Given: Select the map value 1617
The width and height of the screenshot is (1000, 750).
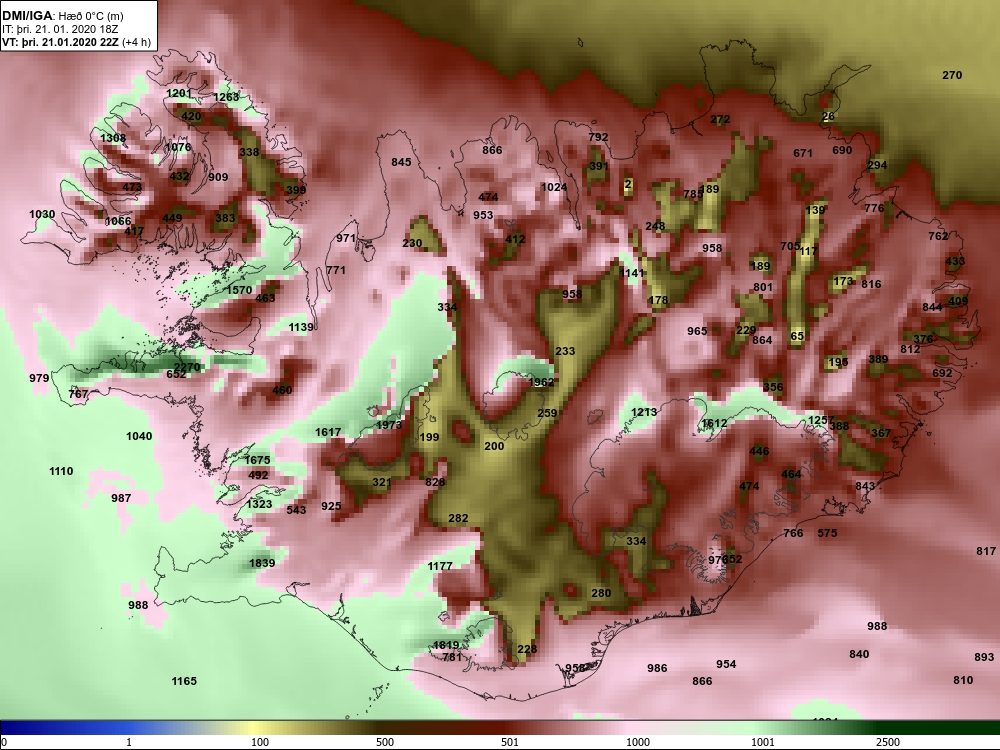Looking at the screenshot, I should click(x=328, y=432).
